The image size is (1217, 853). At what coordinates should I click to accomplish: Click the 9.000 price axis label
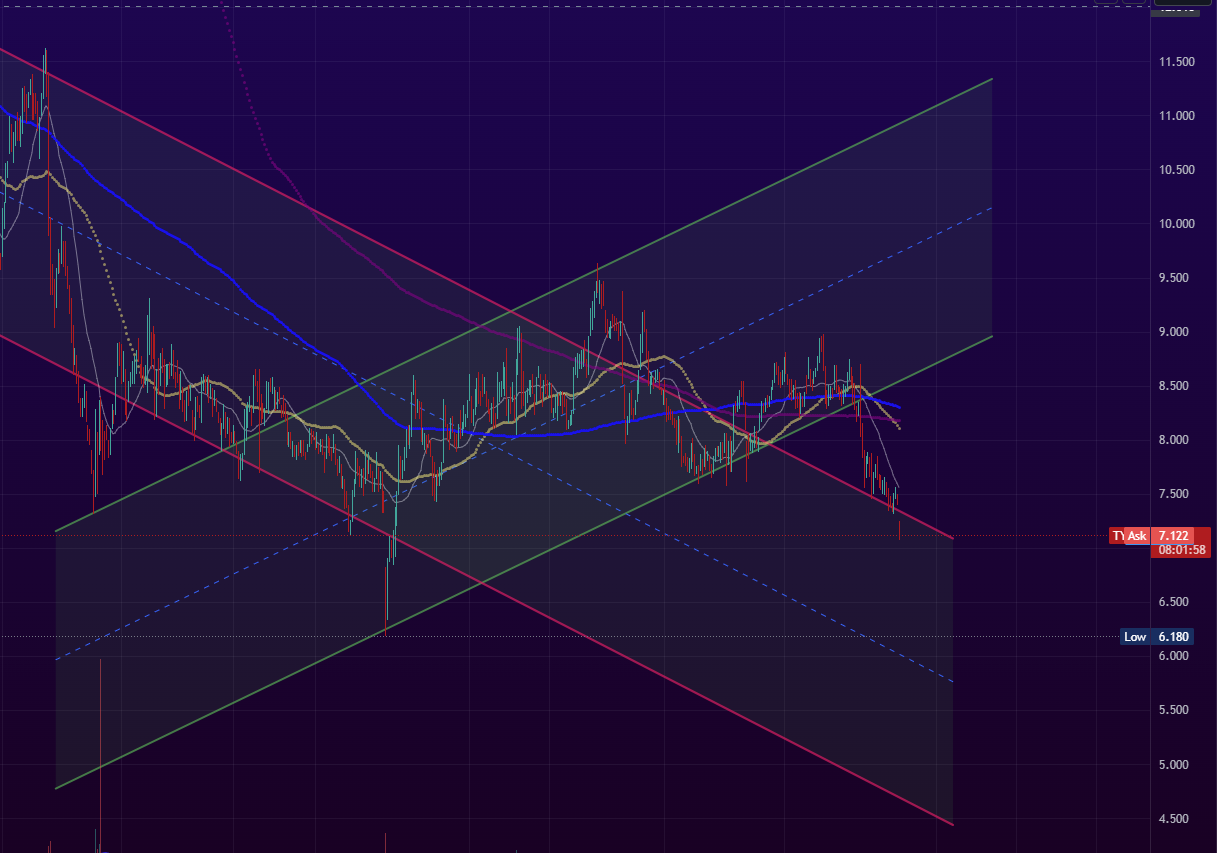point(1176,332)
